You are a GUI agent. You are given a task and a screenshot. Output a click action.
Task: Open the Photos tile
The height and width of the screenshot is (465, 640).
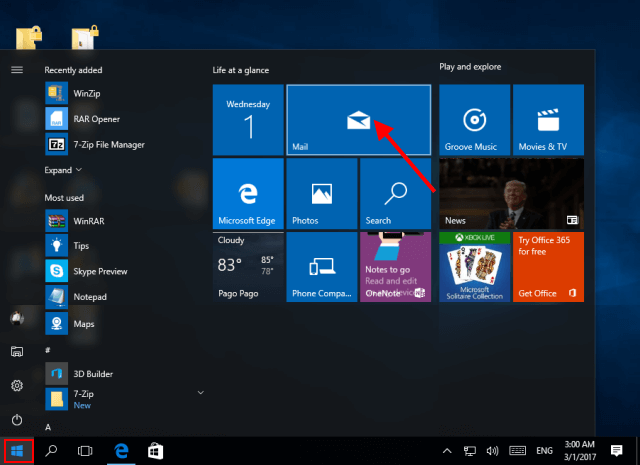[322, 194]
